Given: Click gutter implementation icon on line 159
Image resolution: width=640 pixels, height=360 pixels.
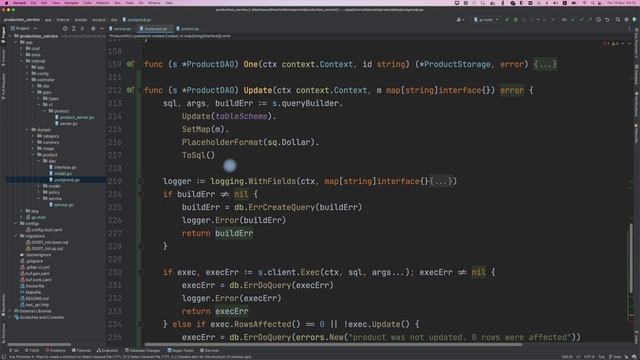Looking at the screenshot, I should (x=130, y=64).
